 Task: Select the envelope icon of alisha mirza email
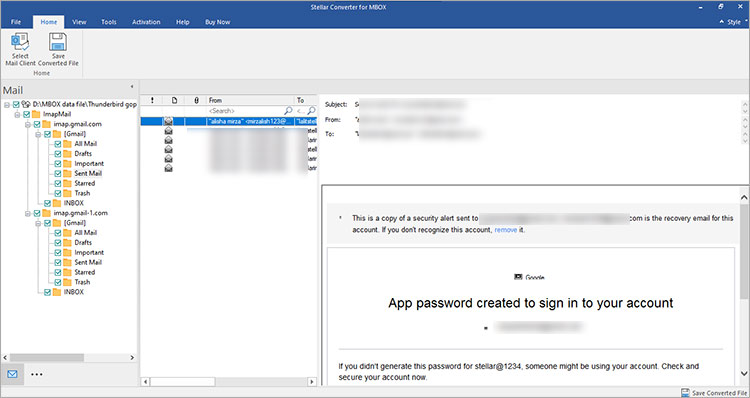tap(168, 122)
